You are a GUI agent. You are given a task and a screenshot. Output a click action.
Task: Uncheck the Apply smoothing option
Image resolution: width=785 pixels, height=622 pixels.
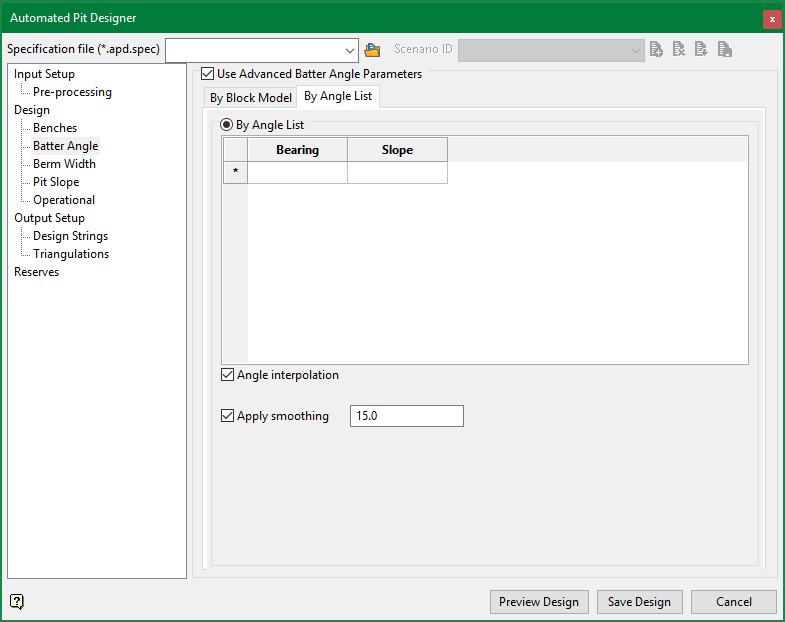click(x=228, y=416)
